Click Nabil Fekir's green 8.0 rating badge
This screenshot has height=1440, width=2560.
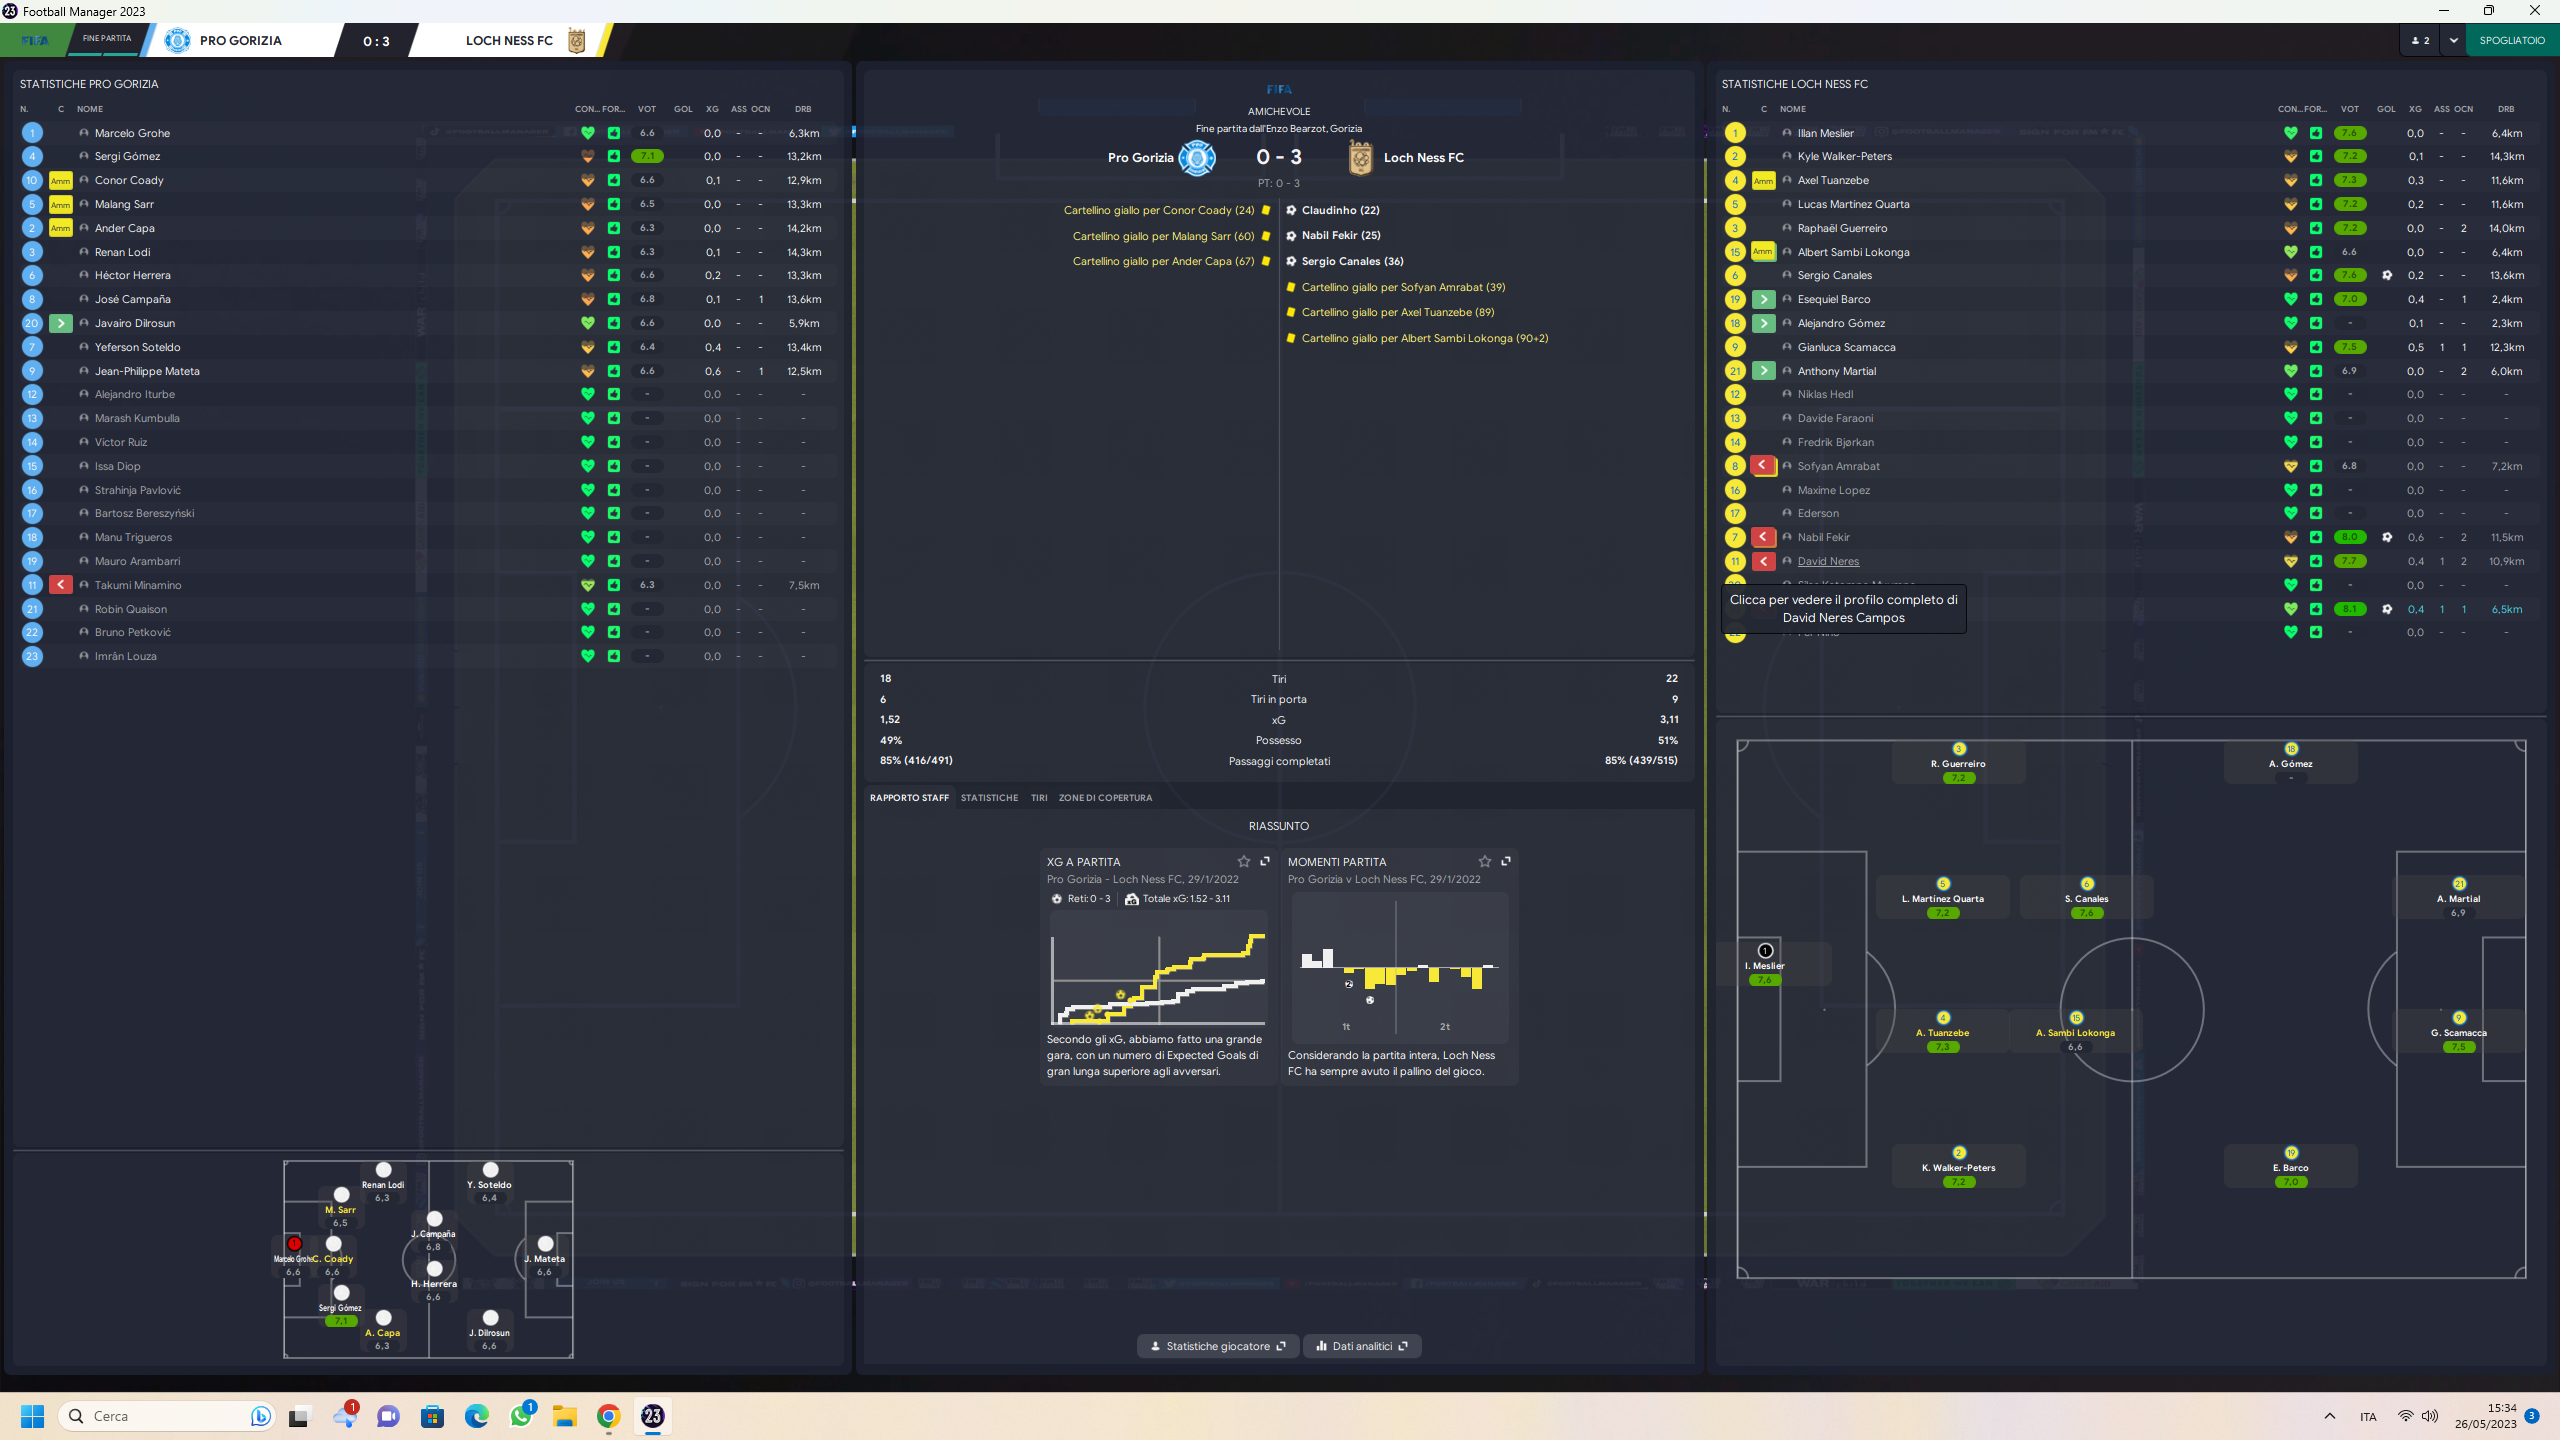[2349, 537]
